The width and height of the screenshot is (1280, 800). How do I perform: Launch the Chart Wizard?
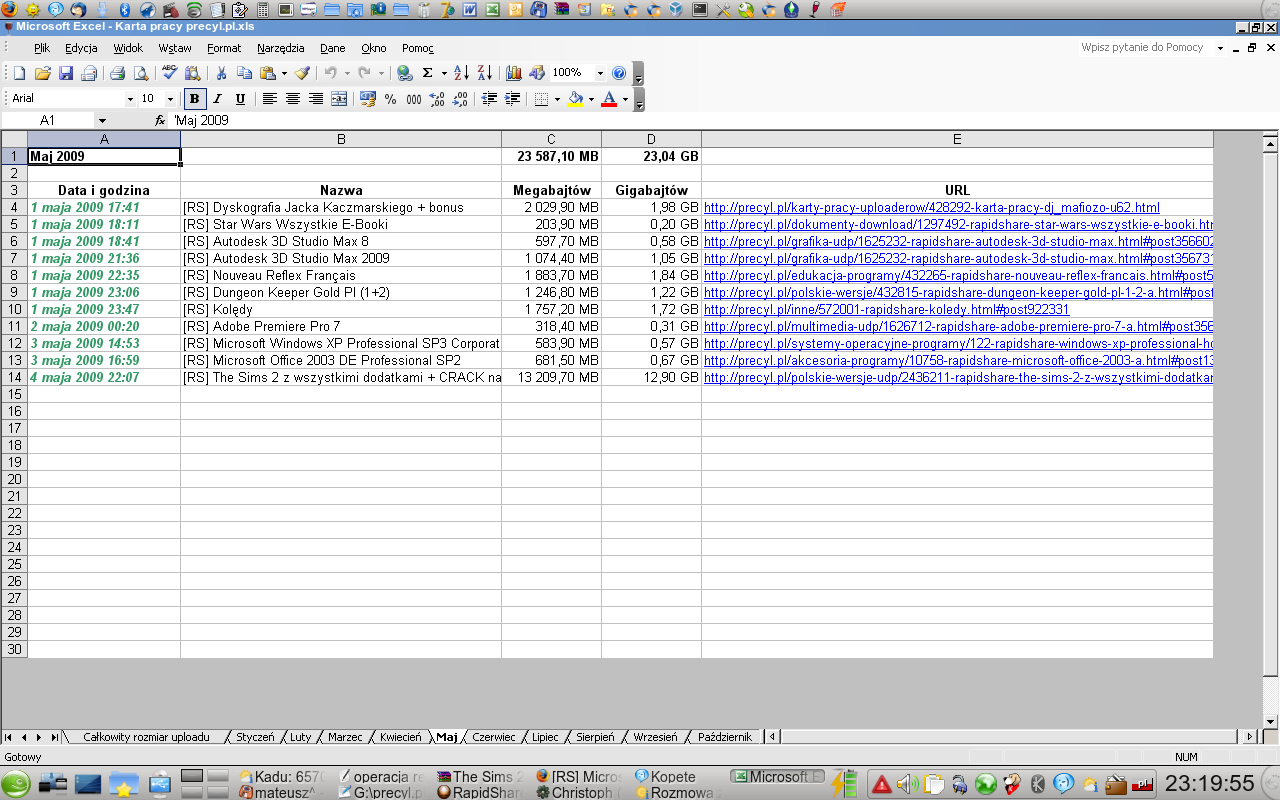click(x=514, y=73)
